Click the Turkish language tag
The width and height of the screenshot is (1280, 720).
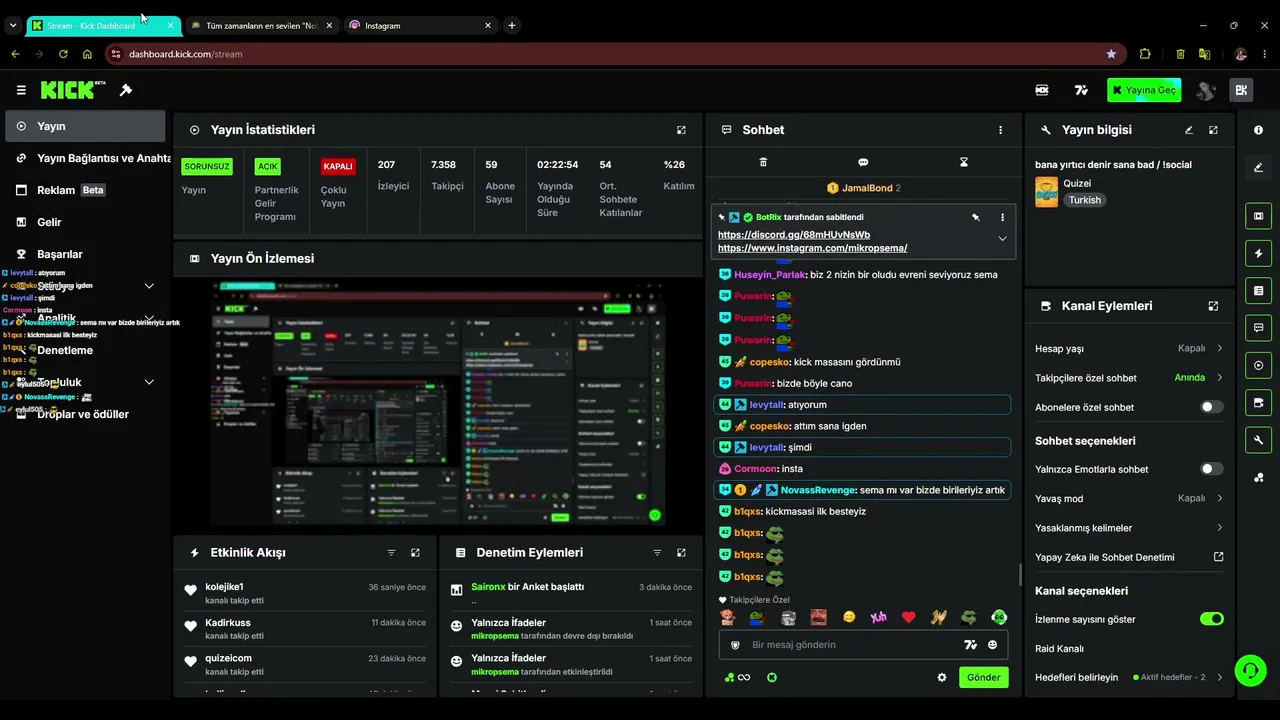(x=1084, y=200)
